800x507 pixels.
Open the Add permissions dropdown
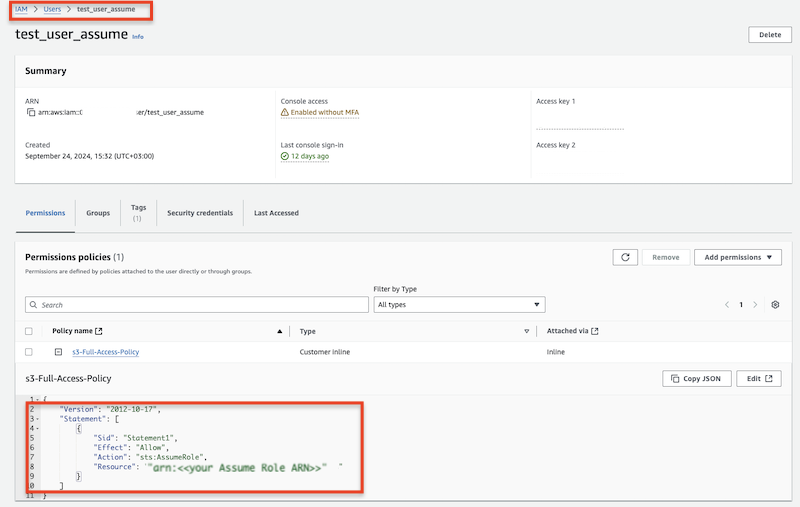coord(738,257)
